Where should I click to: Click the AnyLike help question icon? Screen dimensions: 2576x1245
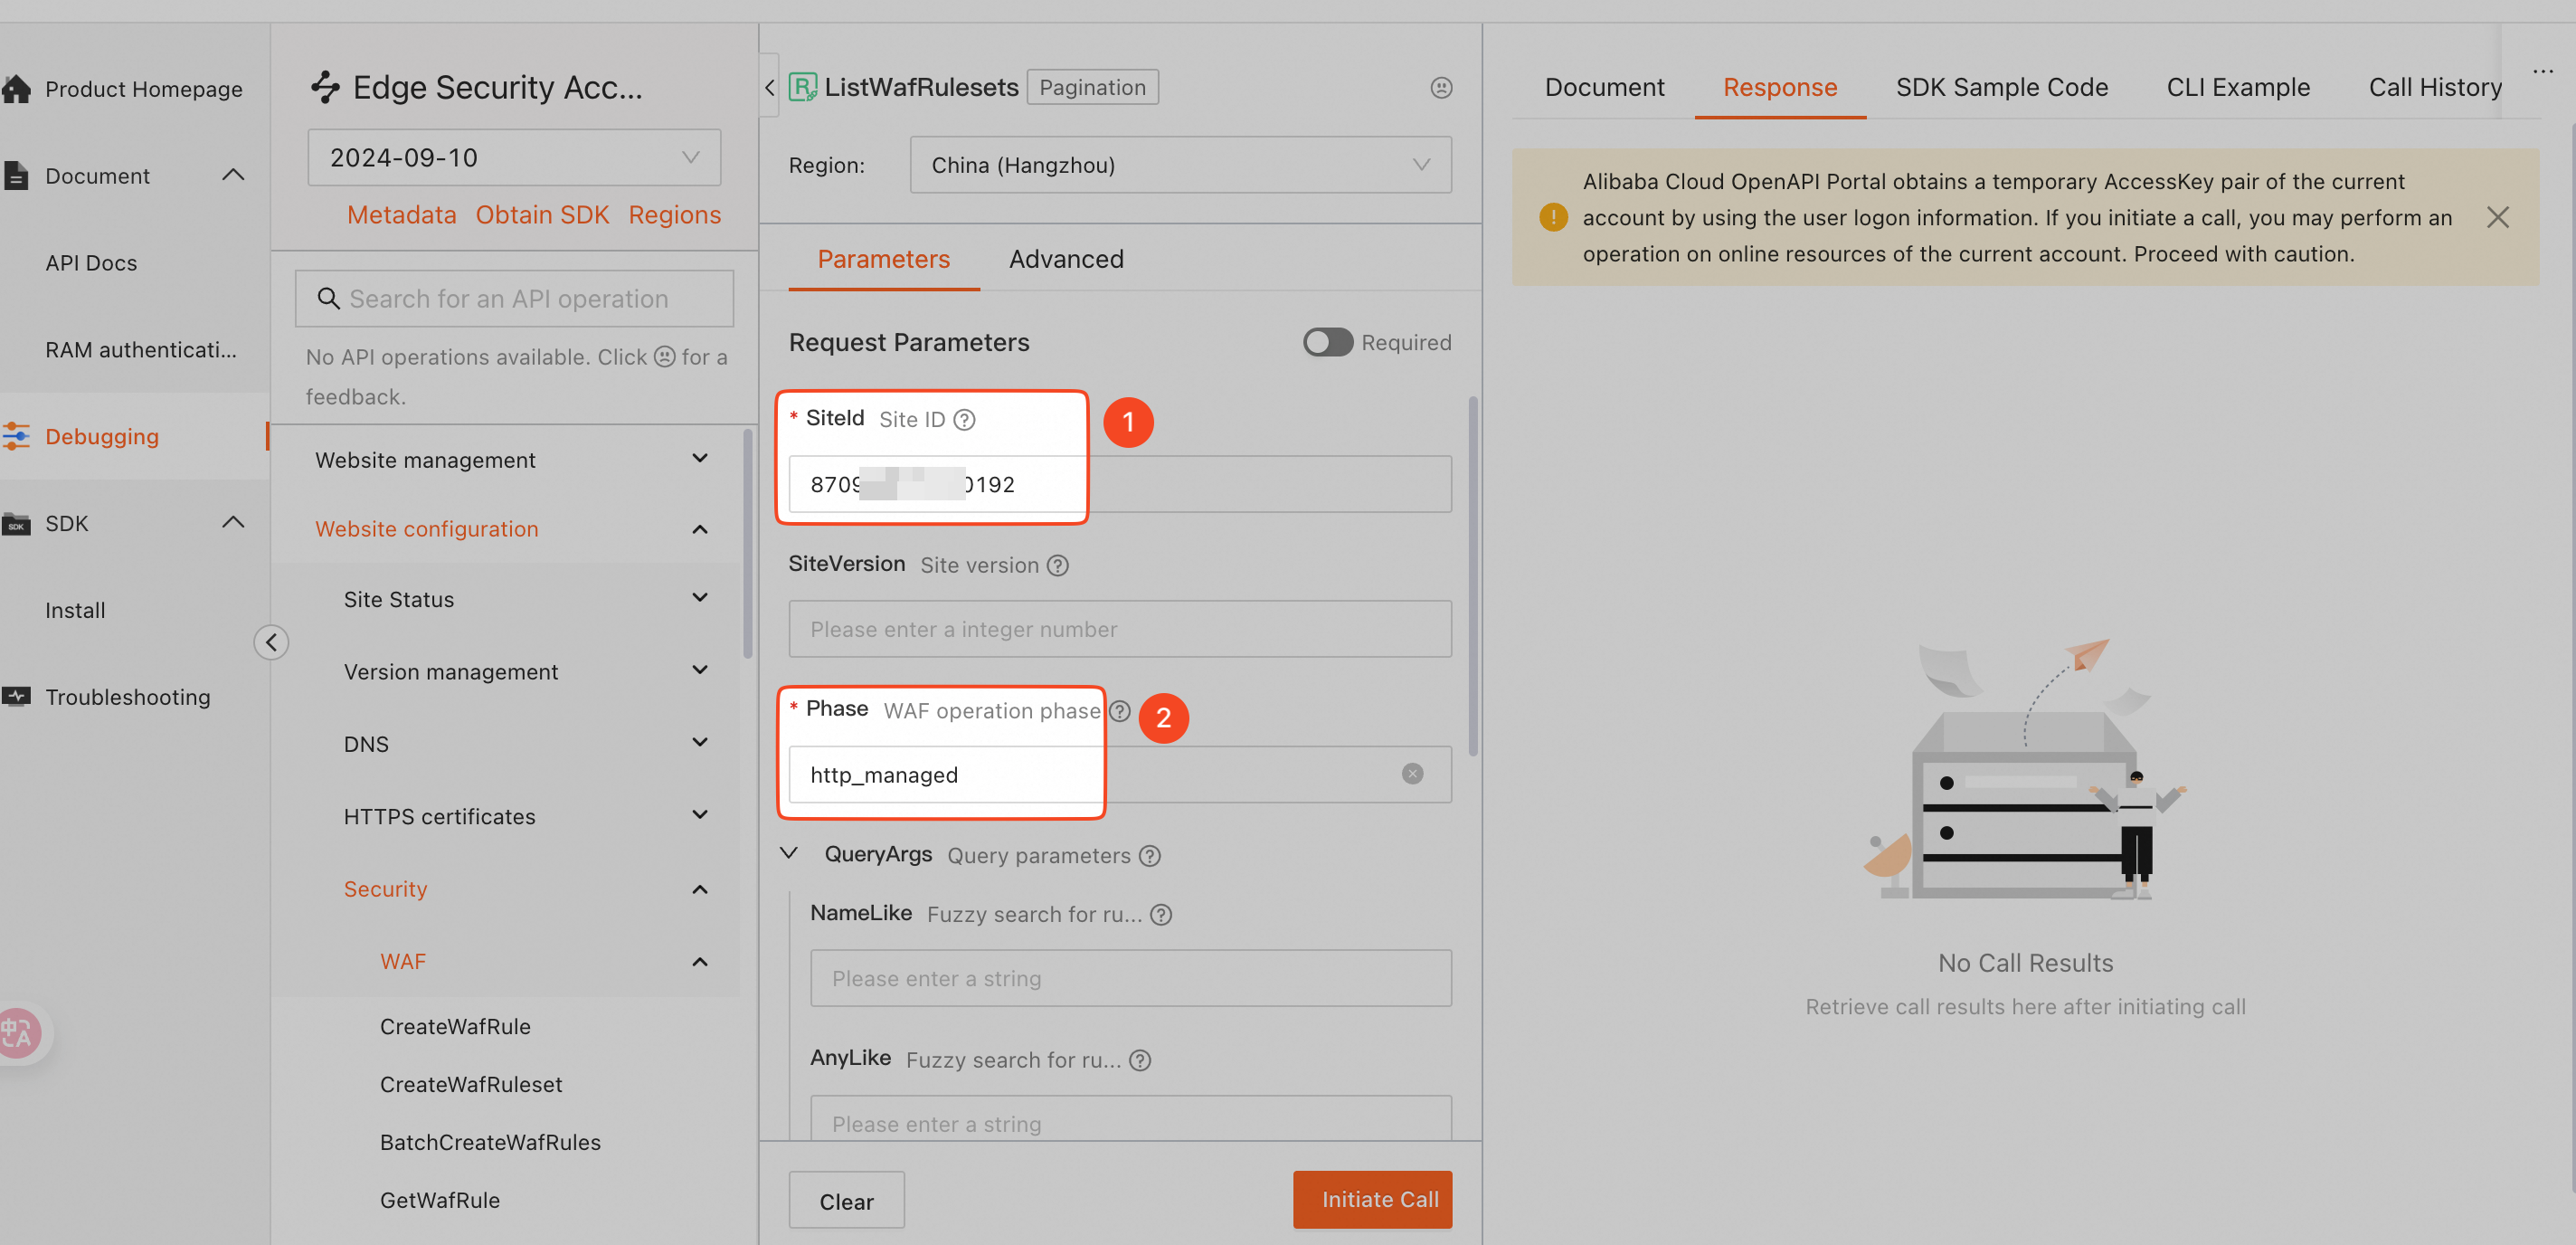(1140, 1060)
